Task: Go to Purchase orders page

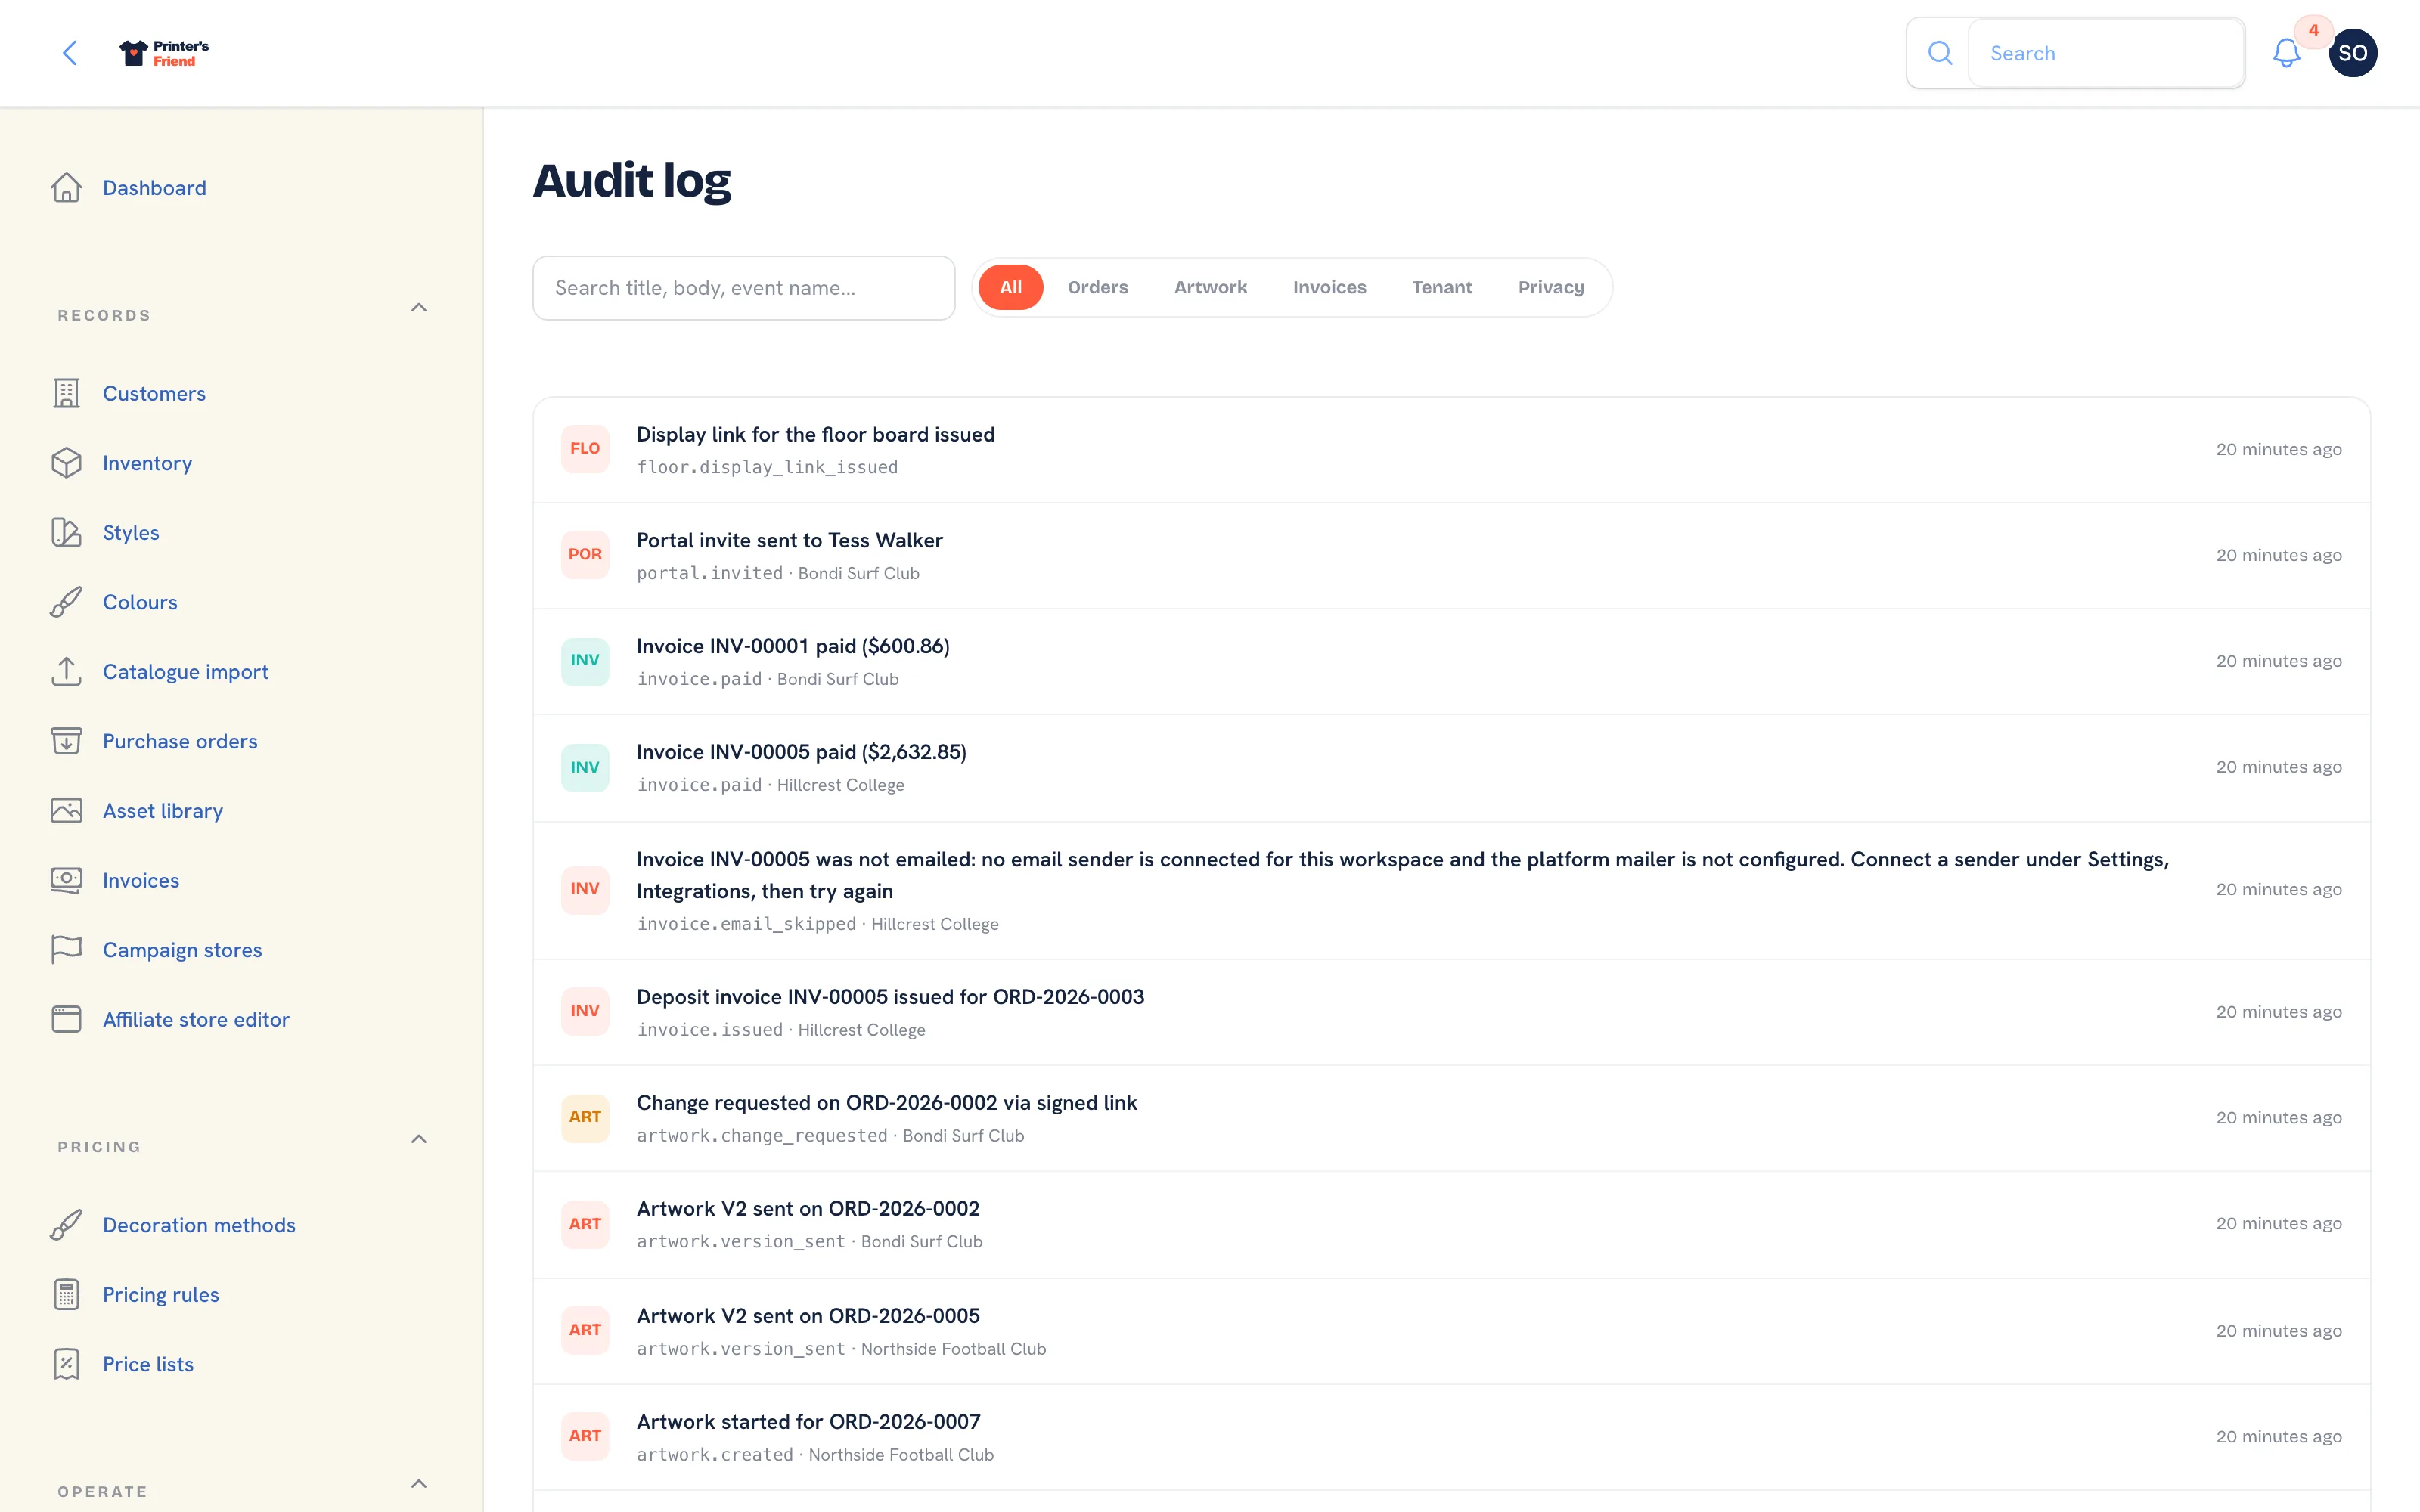Action: pos(180,741)
